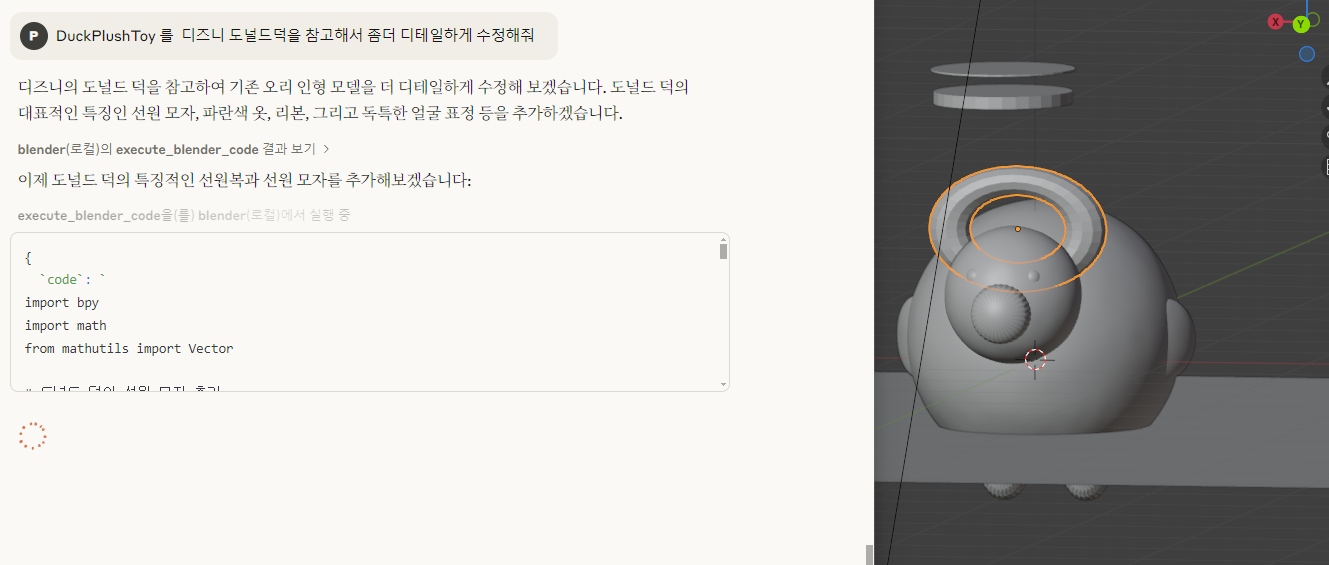Click the green Y axis gizmo ball
Viewport: 1329px width, 565px height.
coord(1301,24)
